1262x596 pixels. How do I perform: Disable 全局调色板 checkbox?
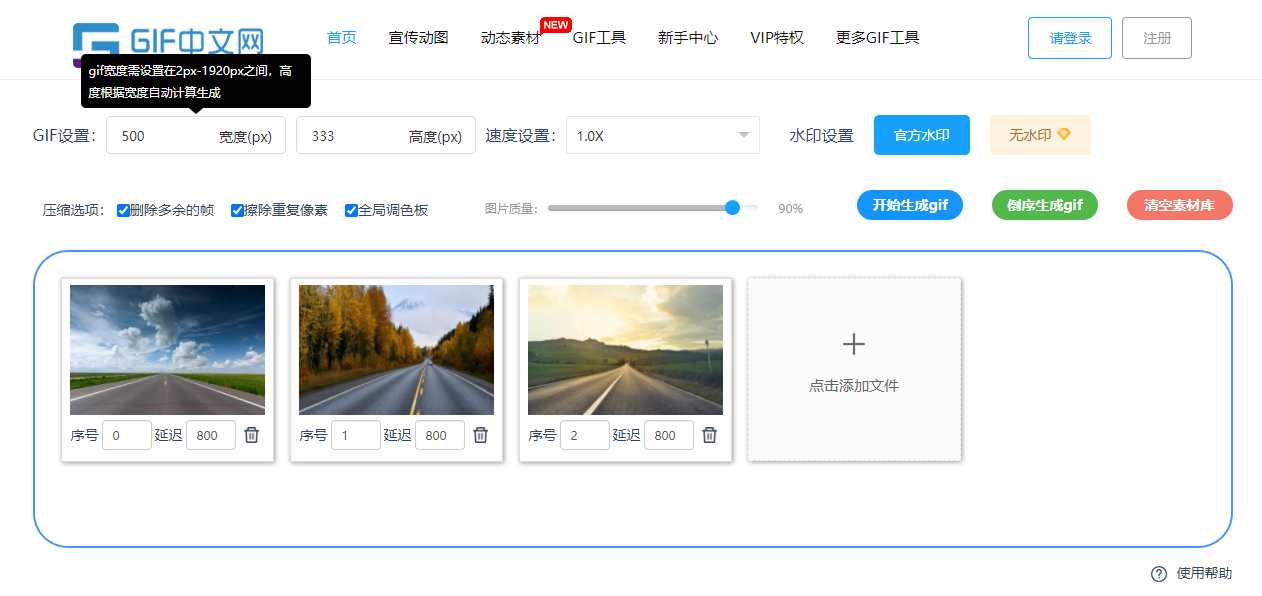(x=352, y=210)
